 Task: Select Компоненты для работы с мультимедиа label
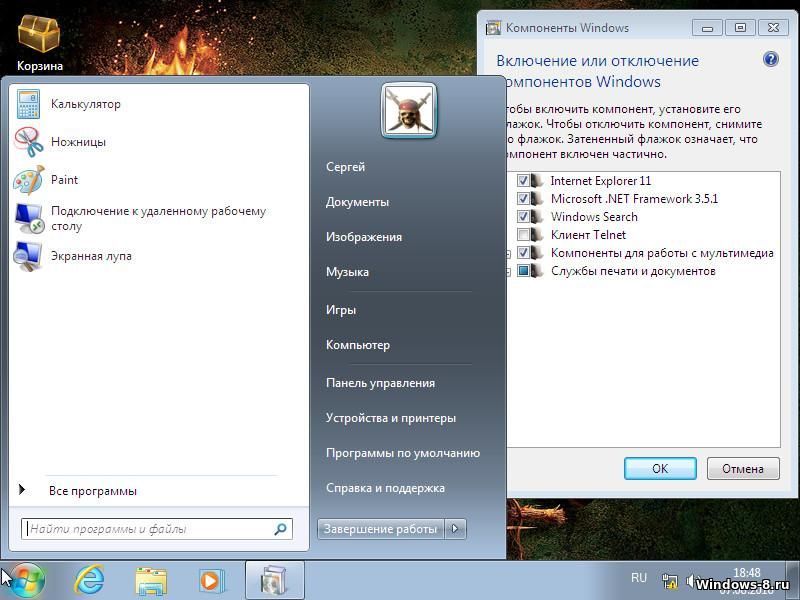point(662,253)
